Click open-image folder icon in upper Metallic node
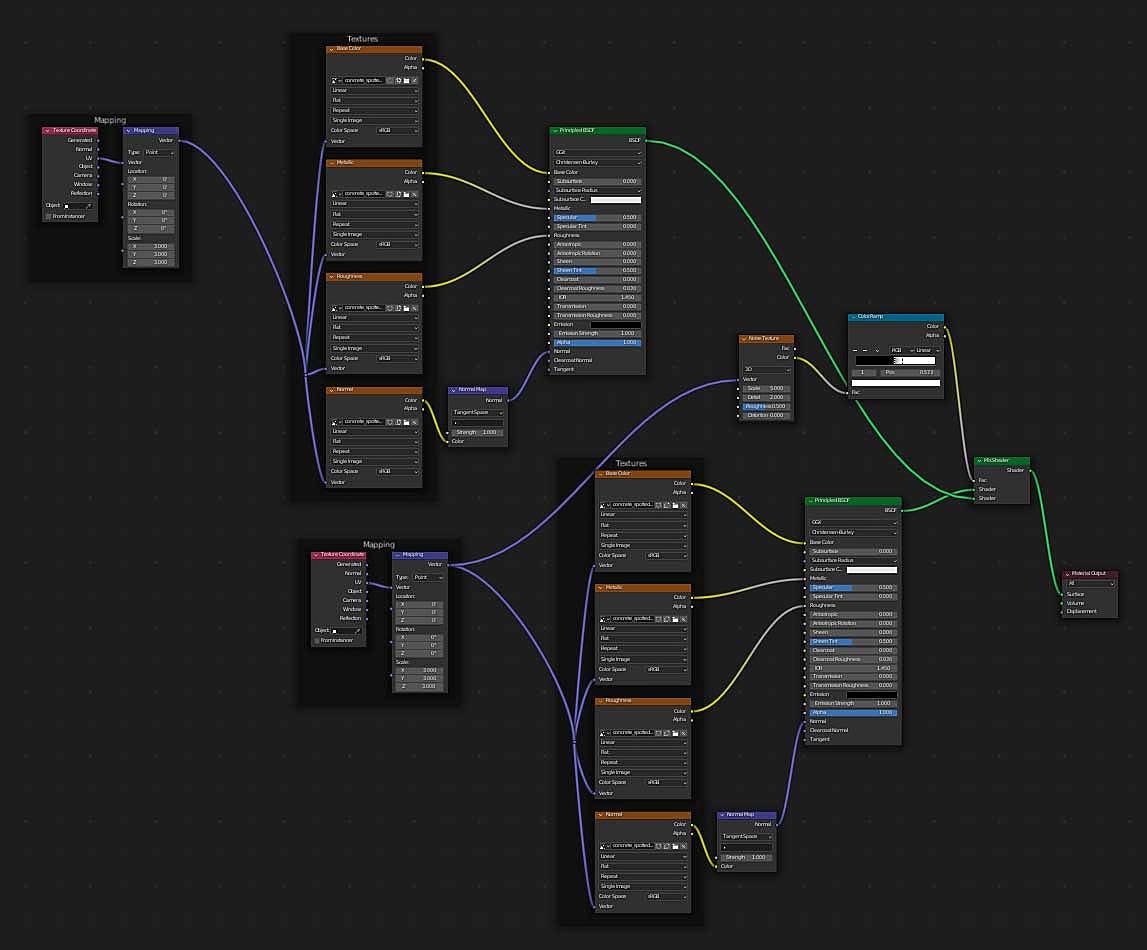 pos(407,195)
